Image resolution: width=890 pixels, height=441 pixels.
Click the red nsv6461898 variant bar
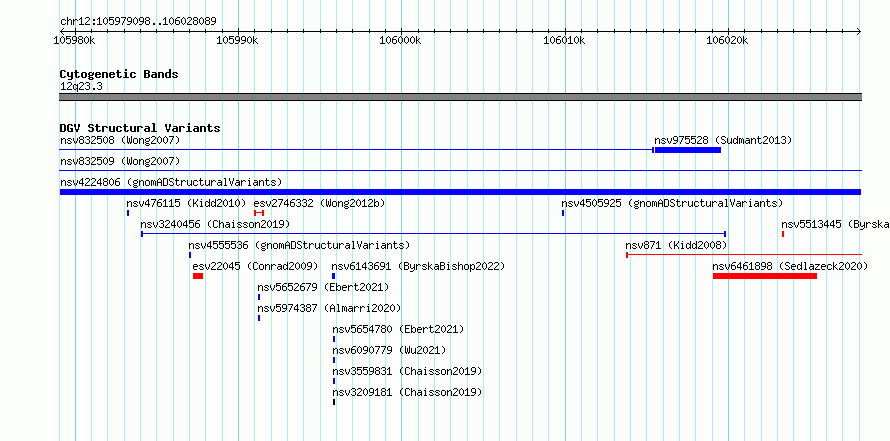click(765, 276)
